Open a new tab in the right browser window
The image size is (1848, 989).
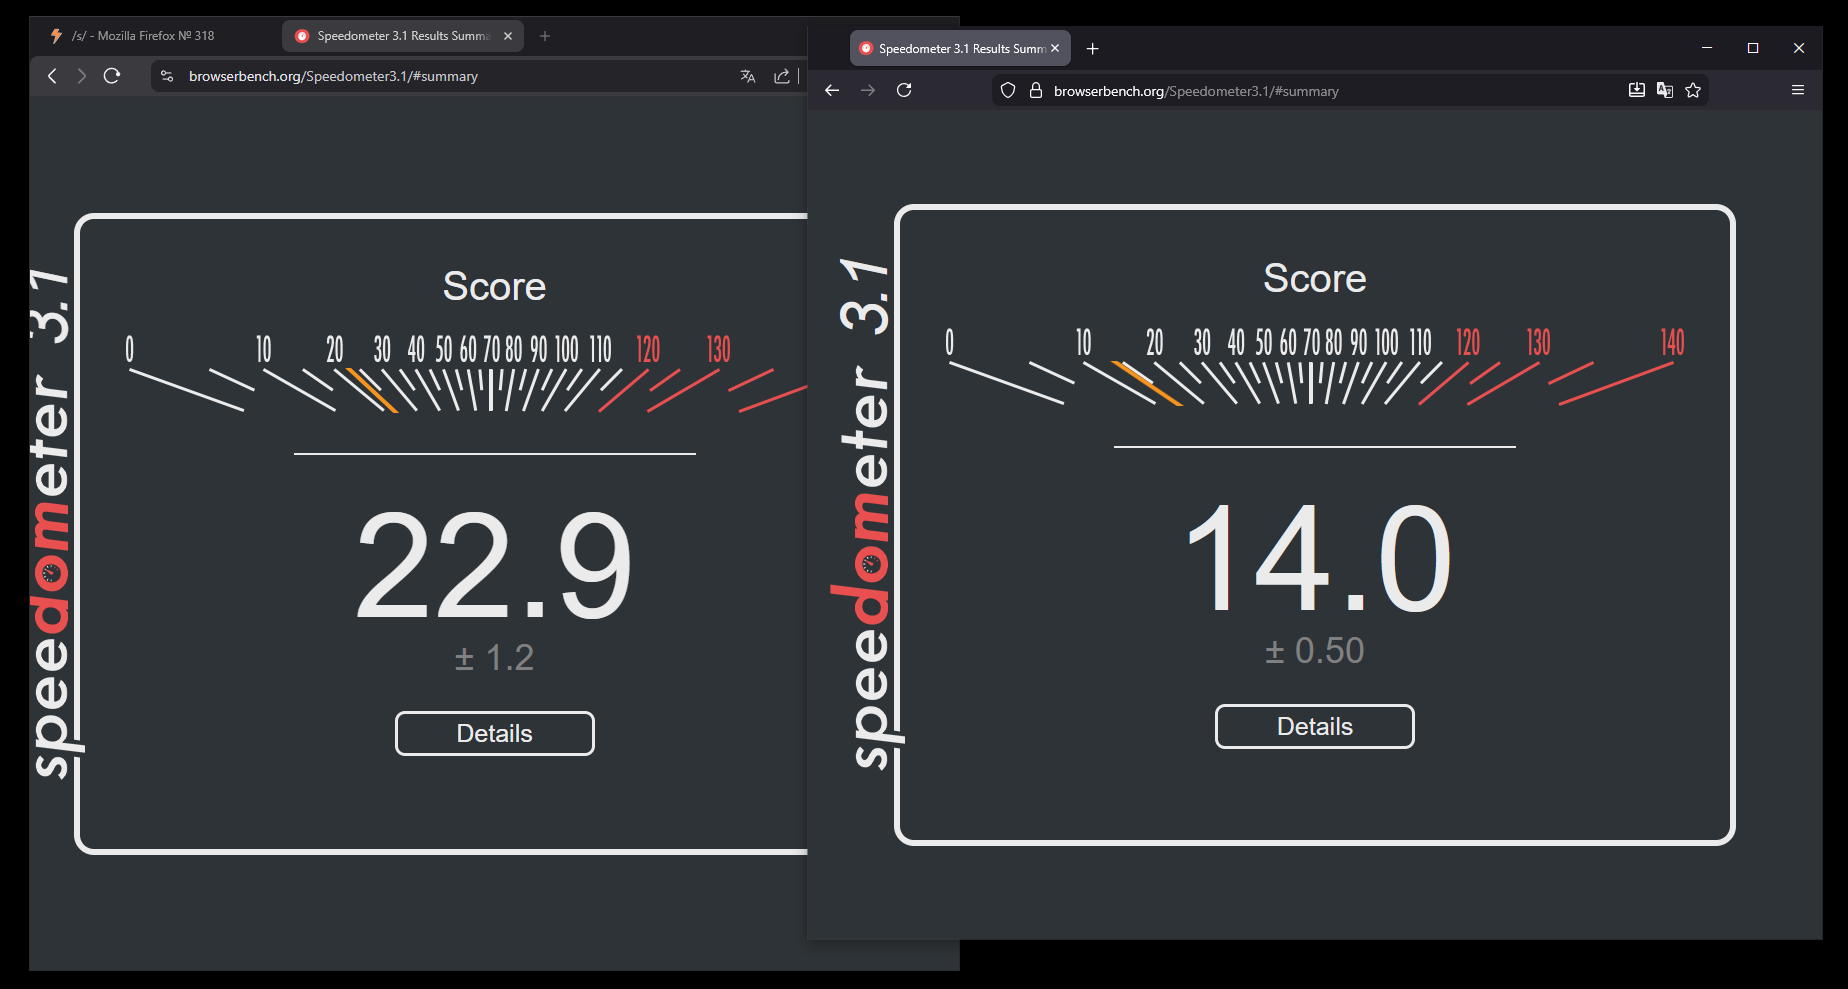point(1092,49)
